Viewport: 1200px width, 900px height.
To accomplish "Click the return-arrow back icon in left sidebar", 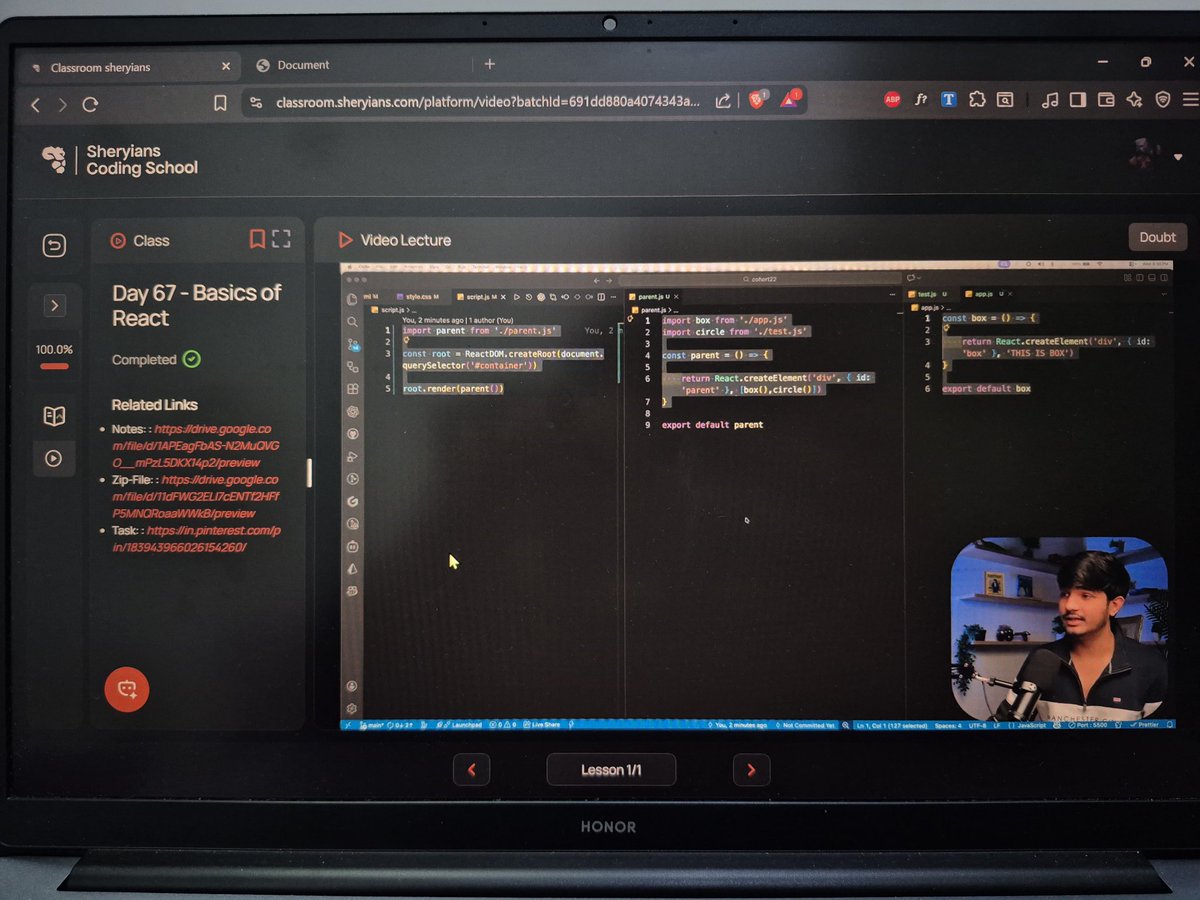I will point(54,245).
